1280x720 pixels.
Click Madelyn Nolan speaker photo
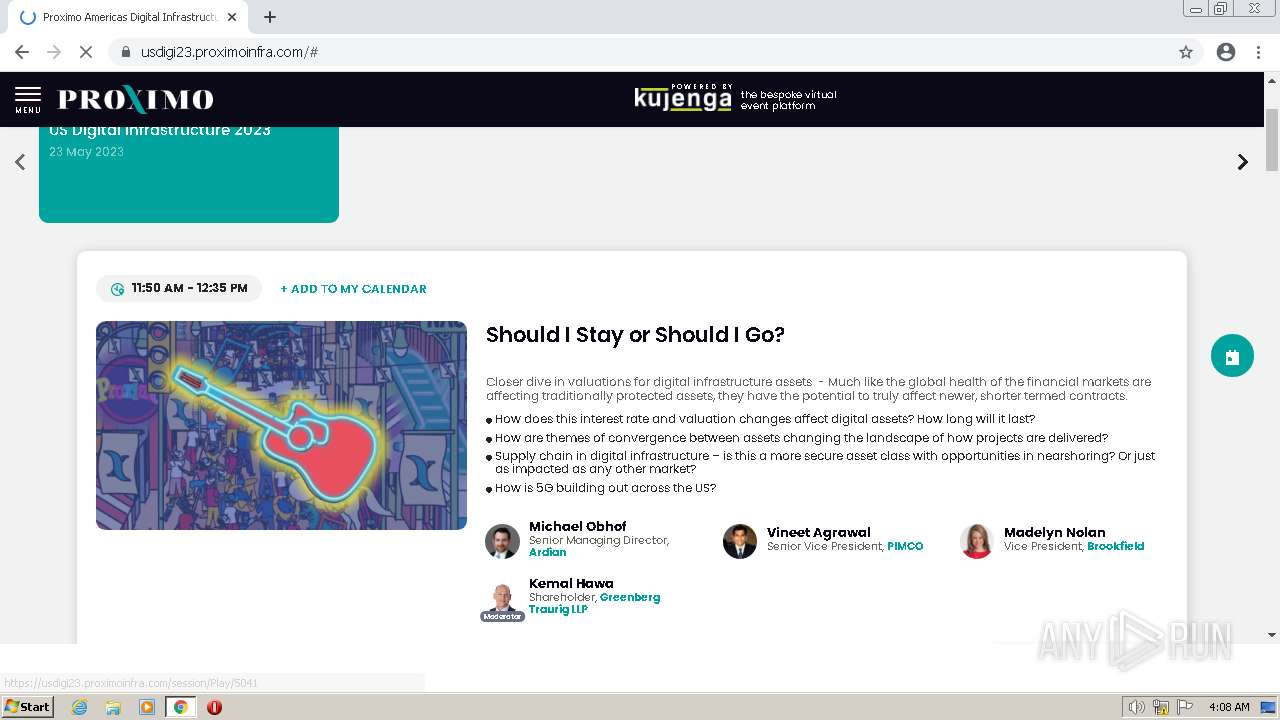(x=977, y=541)
